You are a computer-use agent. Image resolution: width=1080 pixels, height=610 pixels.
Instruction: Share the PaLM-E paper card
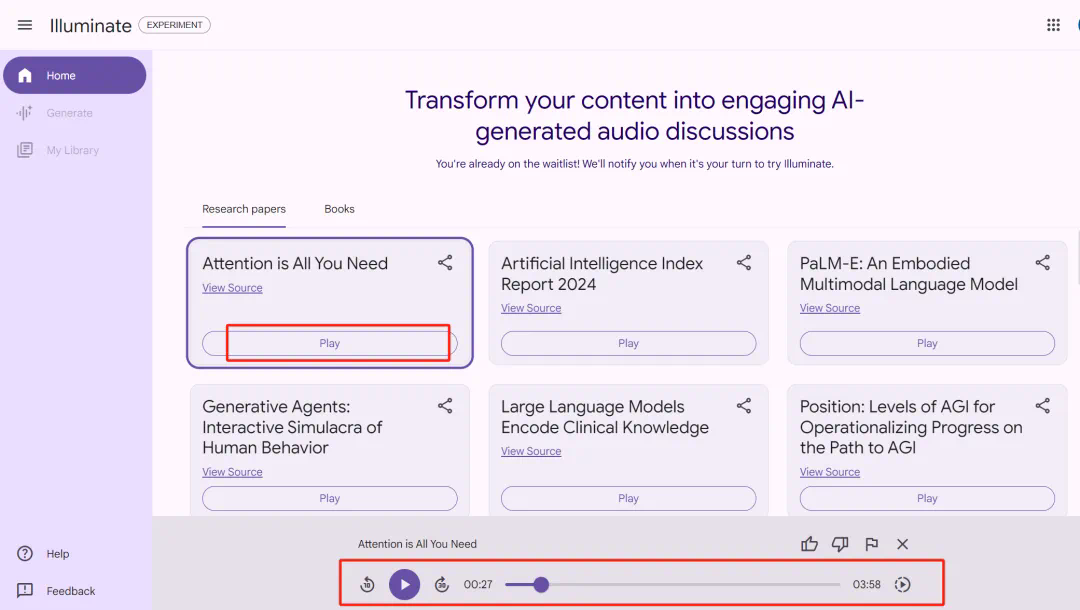pyautogui.click(x=1042, y=263)
